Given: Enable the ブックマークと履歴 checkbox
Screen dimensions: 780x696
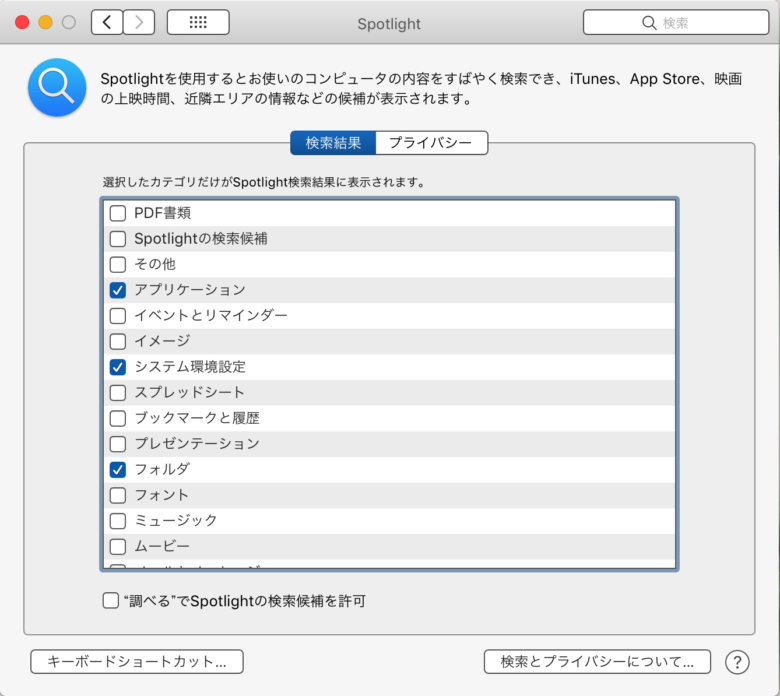Looking at the screenshot, I should point(118,418).
